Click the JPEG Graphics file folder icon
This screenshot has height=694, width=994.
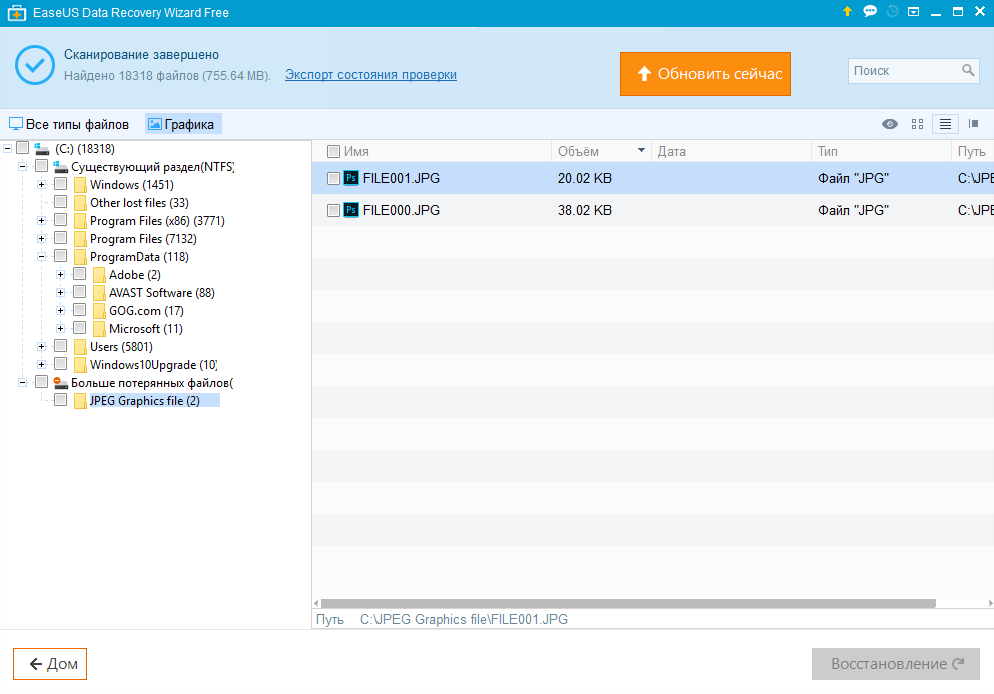(x=80, y=401)
